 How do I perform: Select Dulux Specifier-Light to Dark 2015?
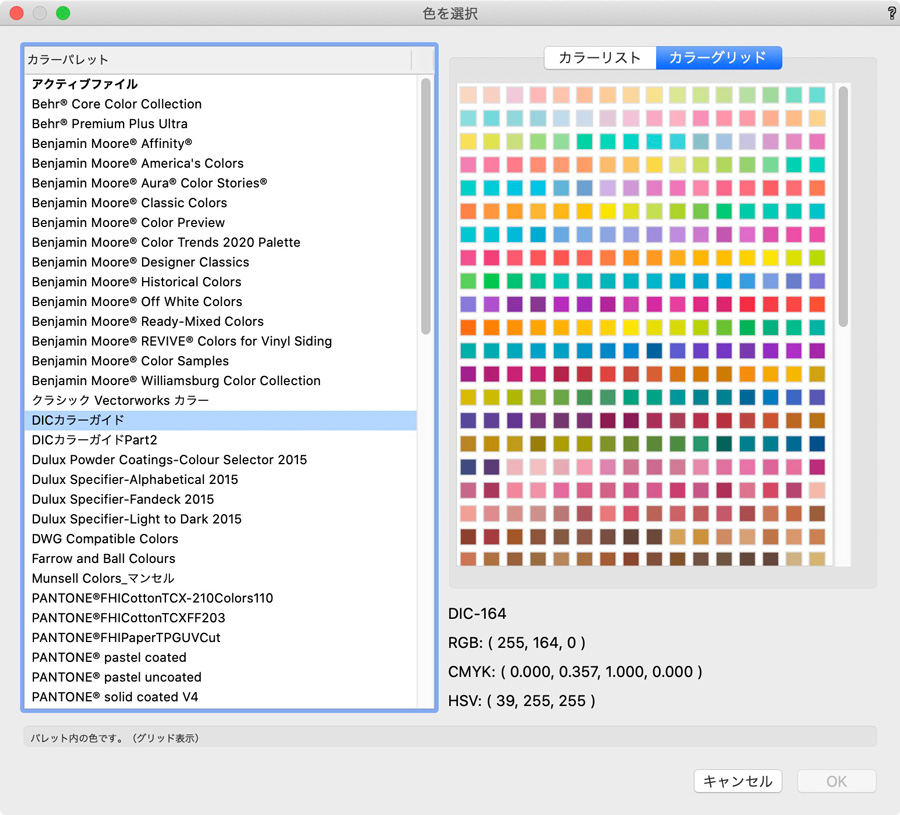tap(220, 519)
